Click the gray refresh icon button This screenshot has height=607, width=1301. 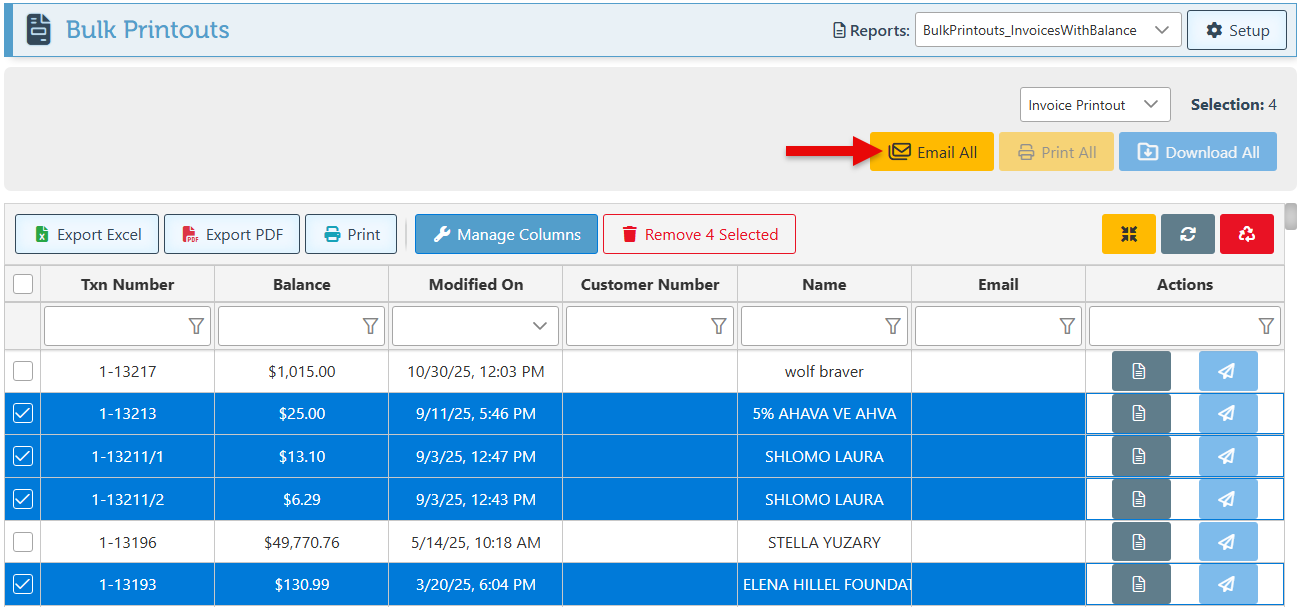point(1187,234)
